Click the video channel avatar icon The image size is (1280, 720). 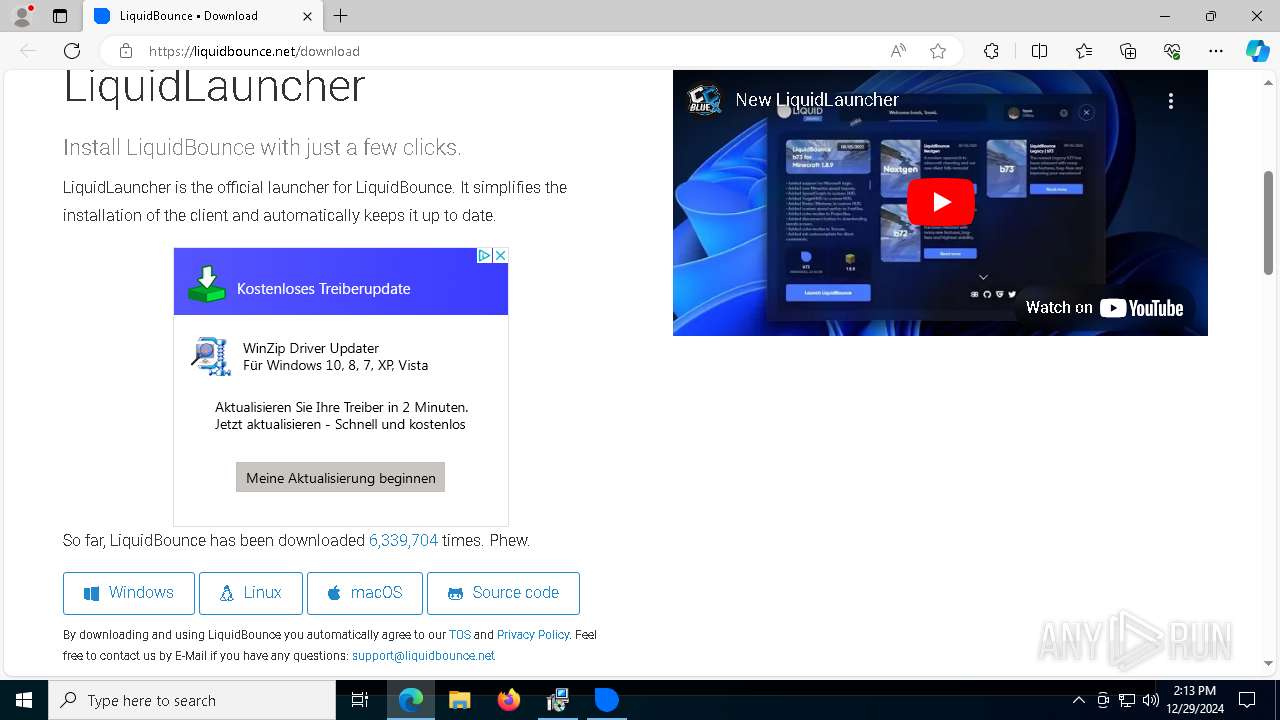(x=704, y=100)
